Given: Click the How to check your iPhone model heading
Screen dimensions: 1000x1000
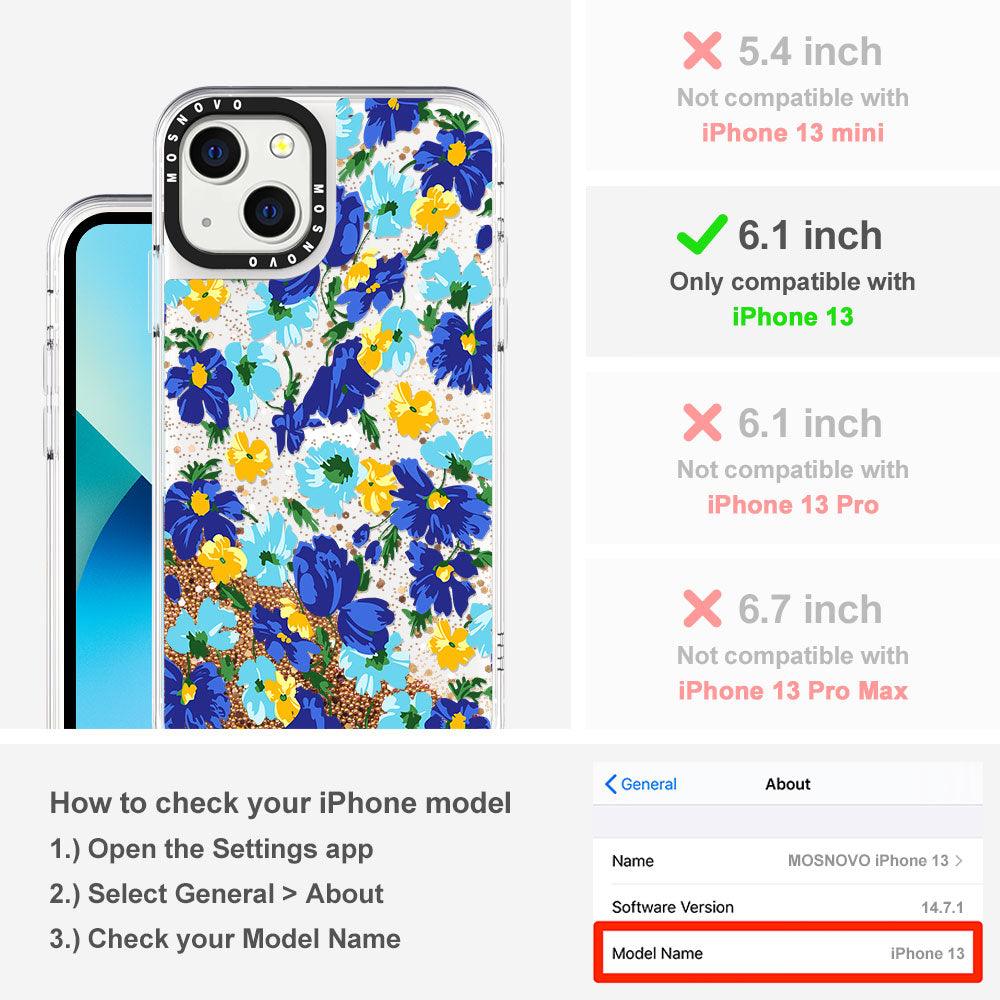Looking at the screenshot, I should point(281,802).
